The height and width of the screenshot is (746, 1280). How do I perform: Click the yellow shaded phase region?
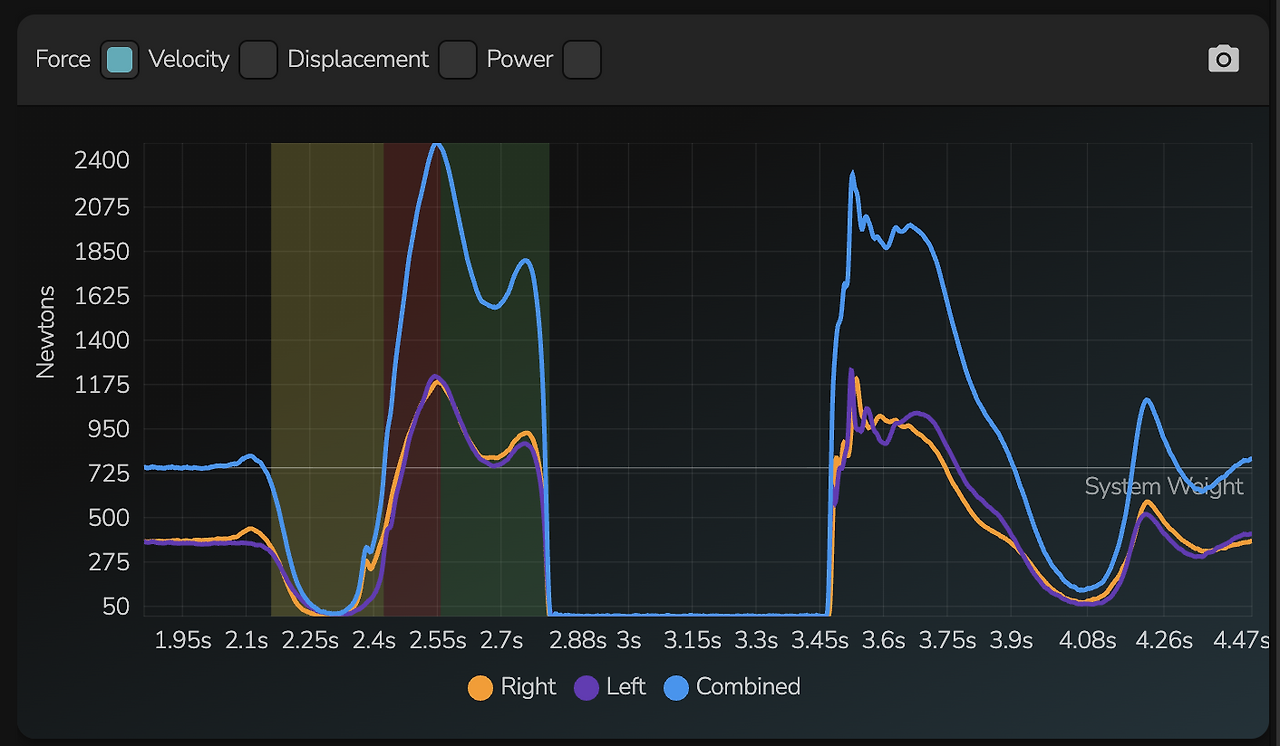327,379
